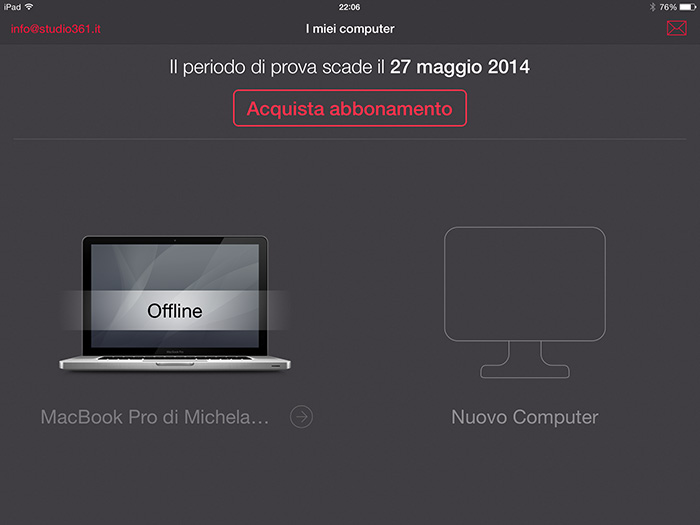This screenshot has width=700, height=525.
Task: Open the red envelope mail icon
Action: click(x=676, y=29)
